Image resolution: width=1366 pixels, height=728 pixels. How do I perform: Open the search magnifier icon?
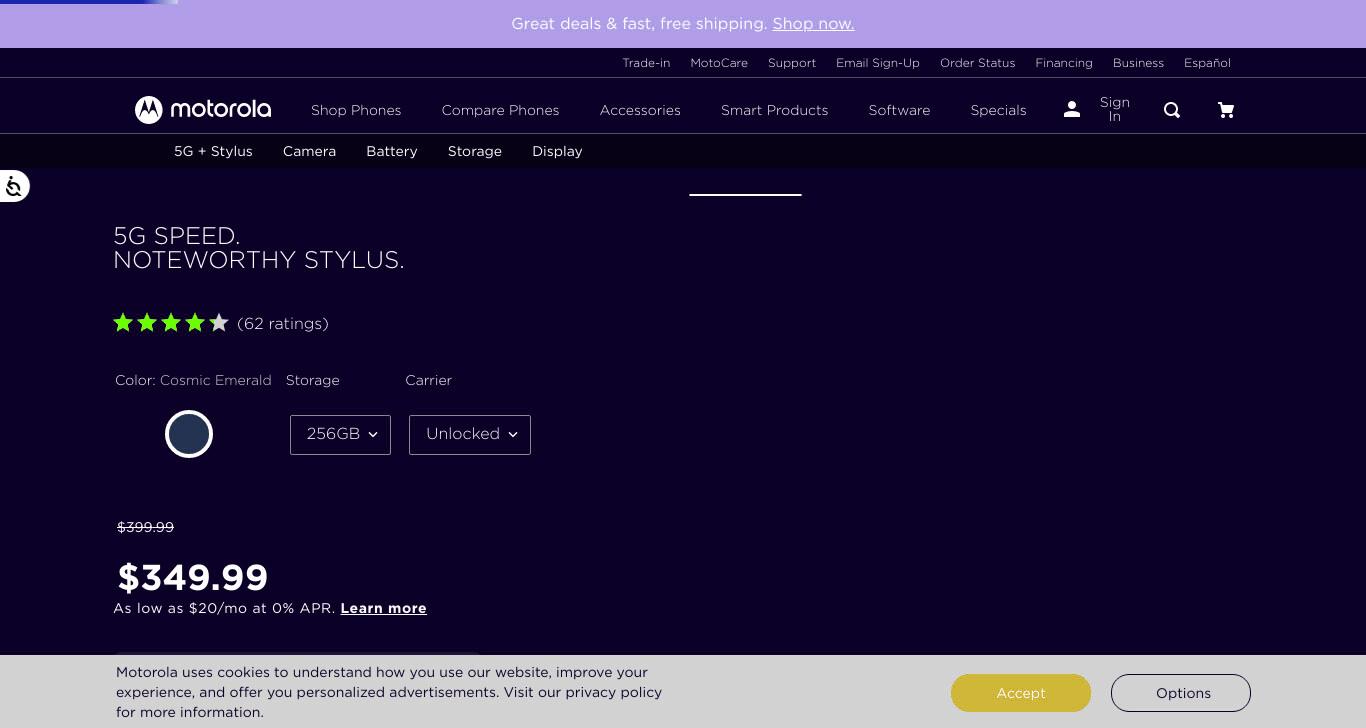pyautogui.click(x=1172, y=110)
